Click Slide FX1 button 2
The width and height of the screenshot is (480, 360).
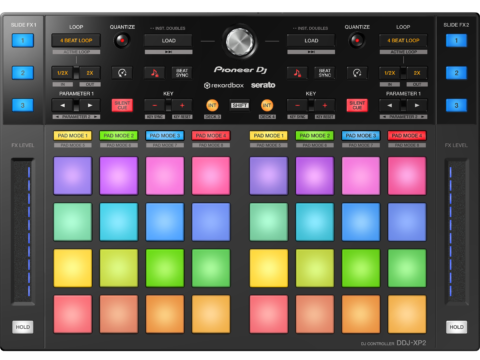pyautogui.click(x=23, y=73)
